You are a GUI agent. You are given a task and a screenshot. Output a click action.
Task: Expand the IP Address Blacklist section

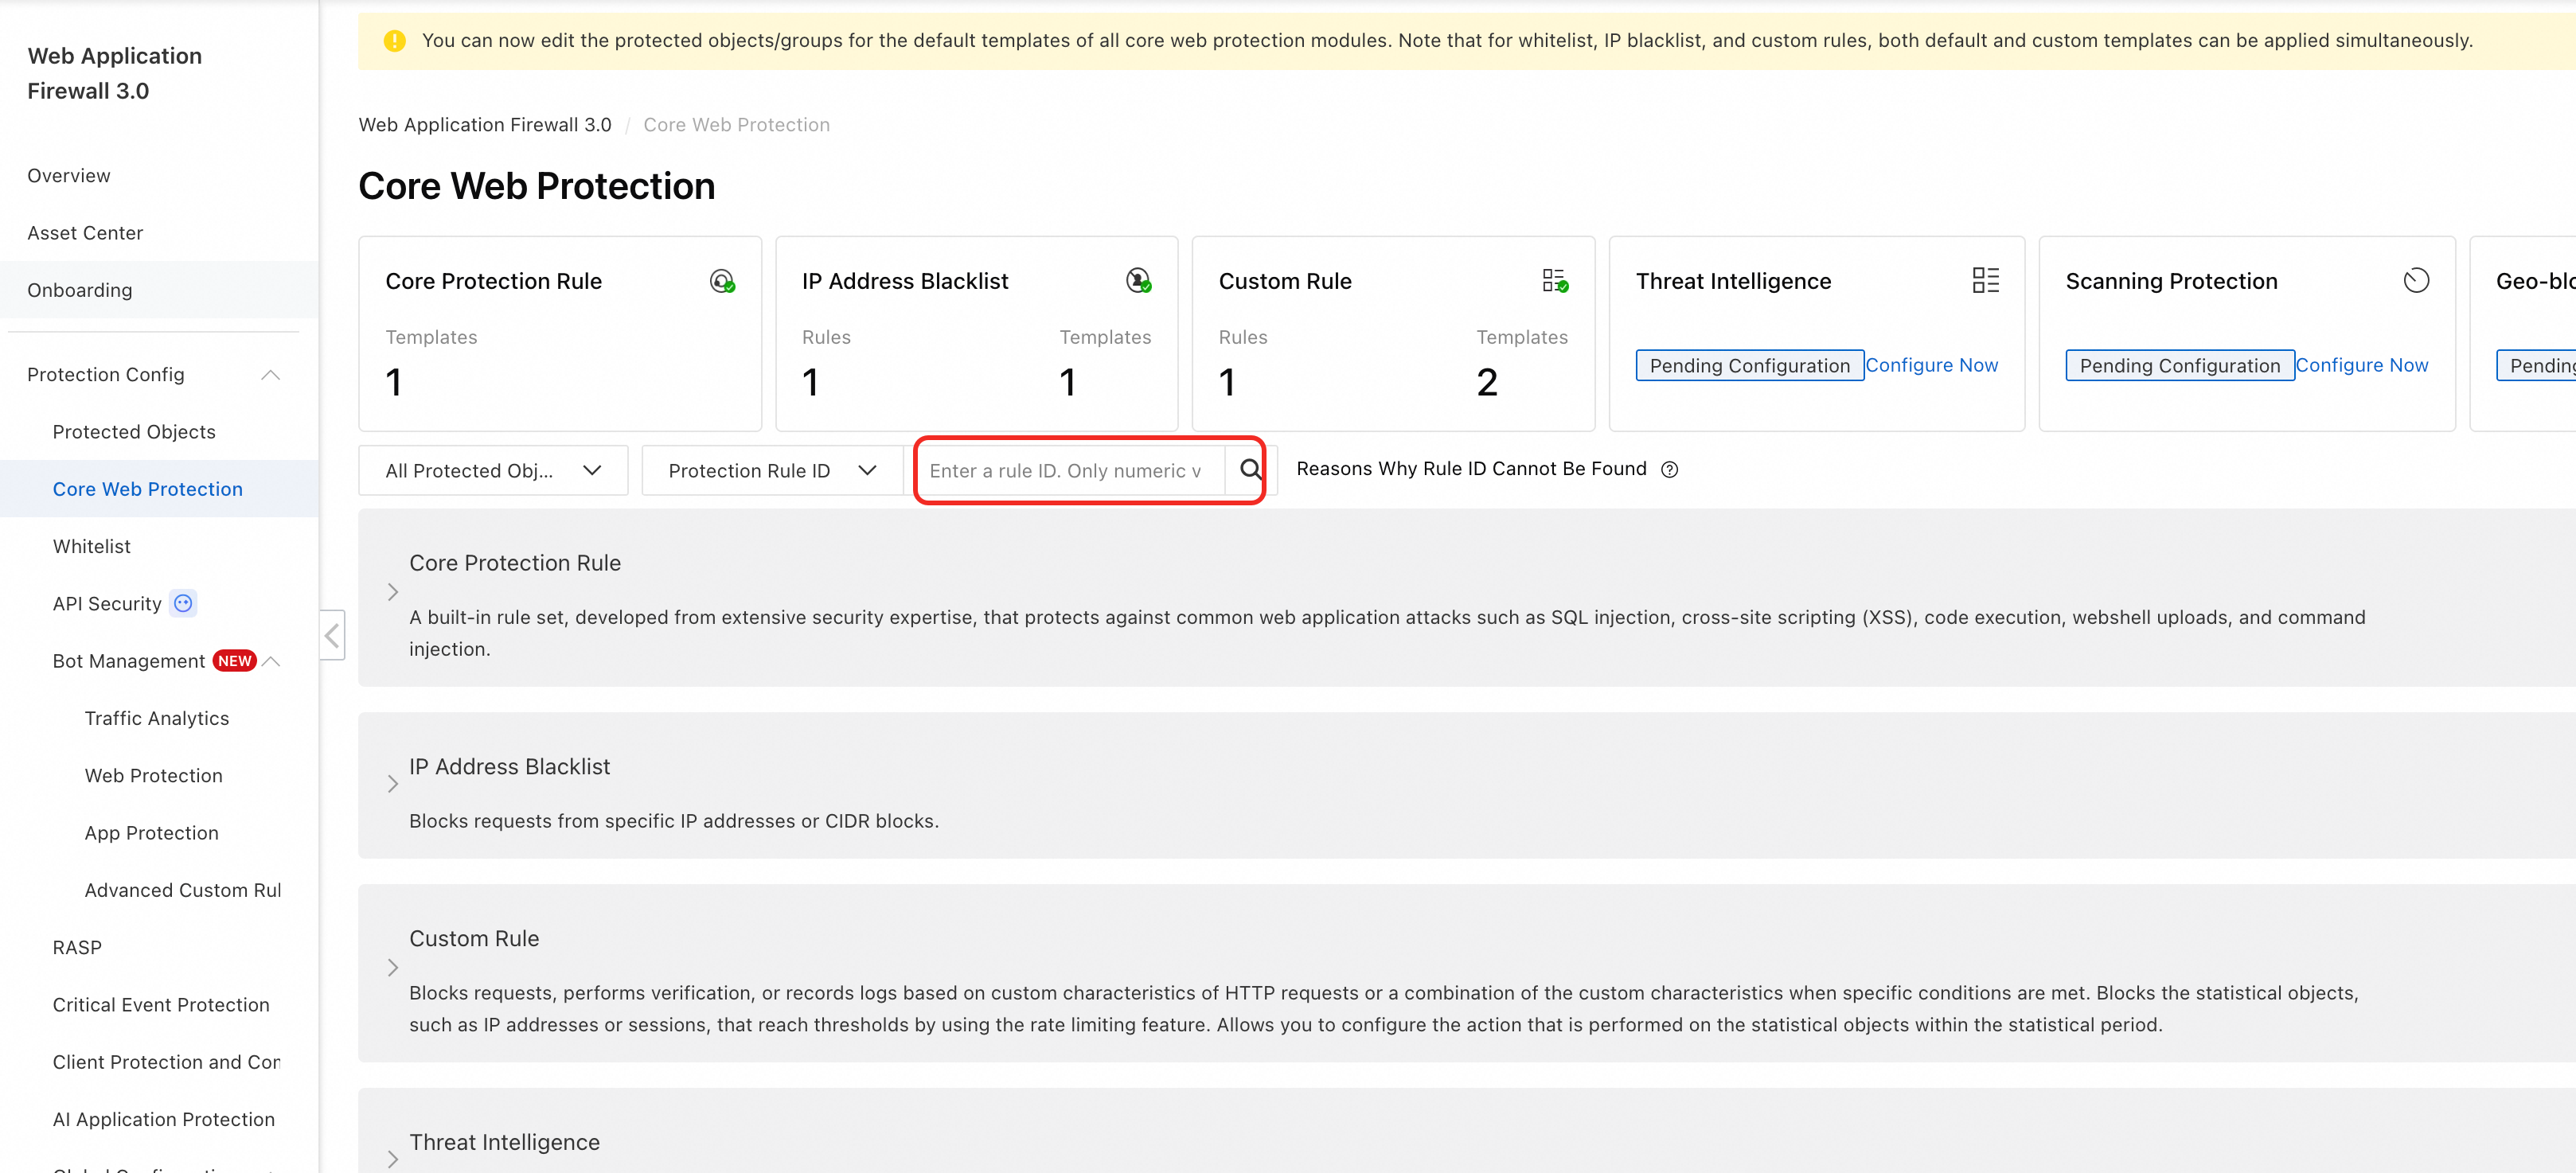(393, 784)
